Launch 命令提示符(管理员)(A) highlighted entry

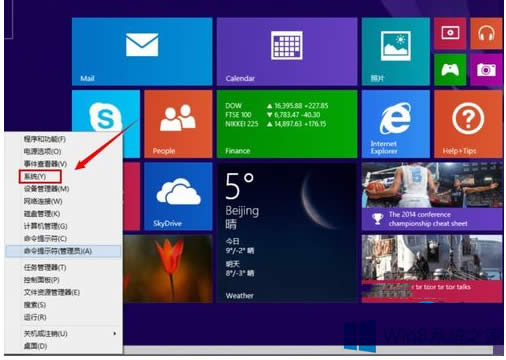(63, 251)
